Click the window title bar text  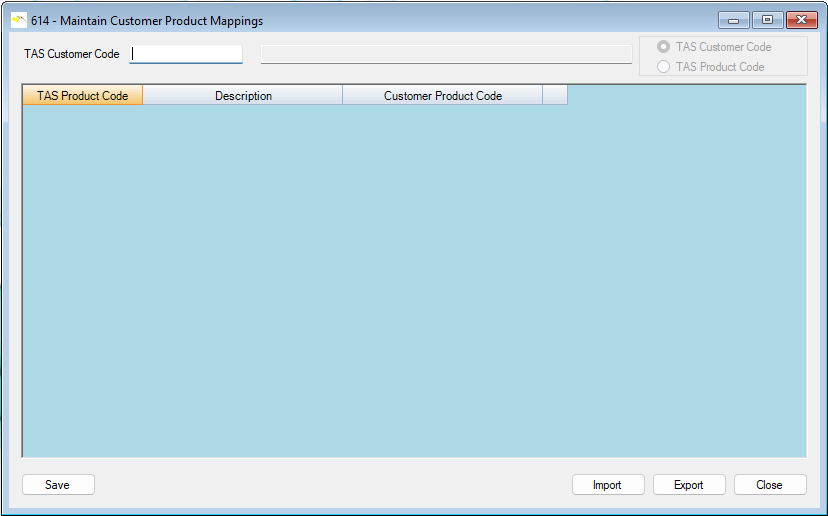147,21
